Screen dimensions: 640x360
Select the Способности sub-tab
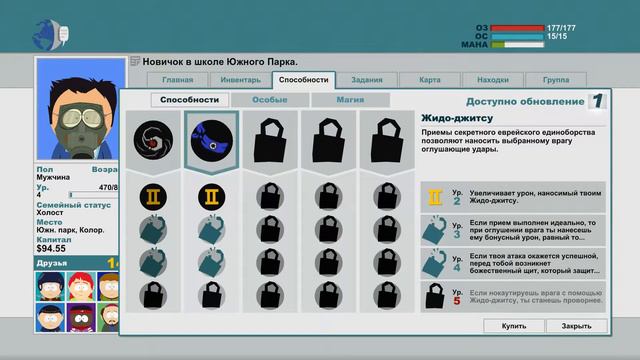click(189, 100)
